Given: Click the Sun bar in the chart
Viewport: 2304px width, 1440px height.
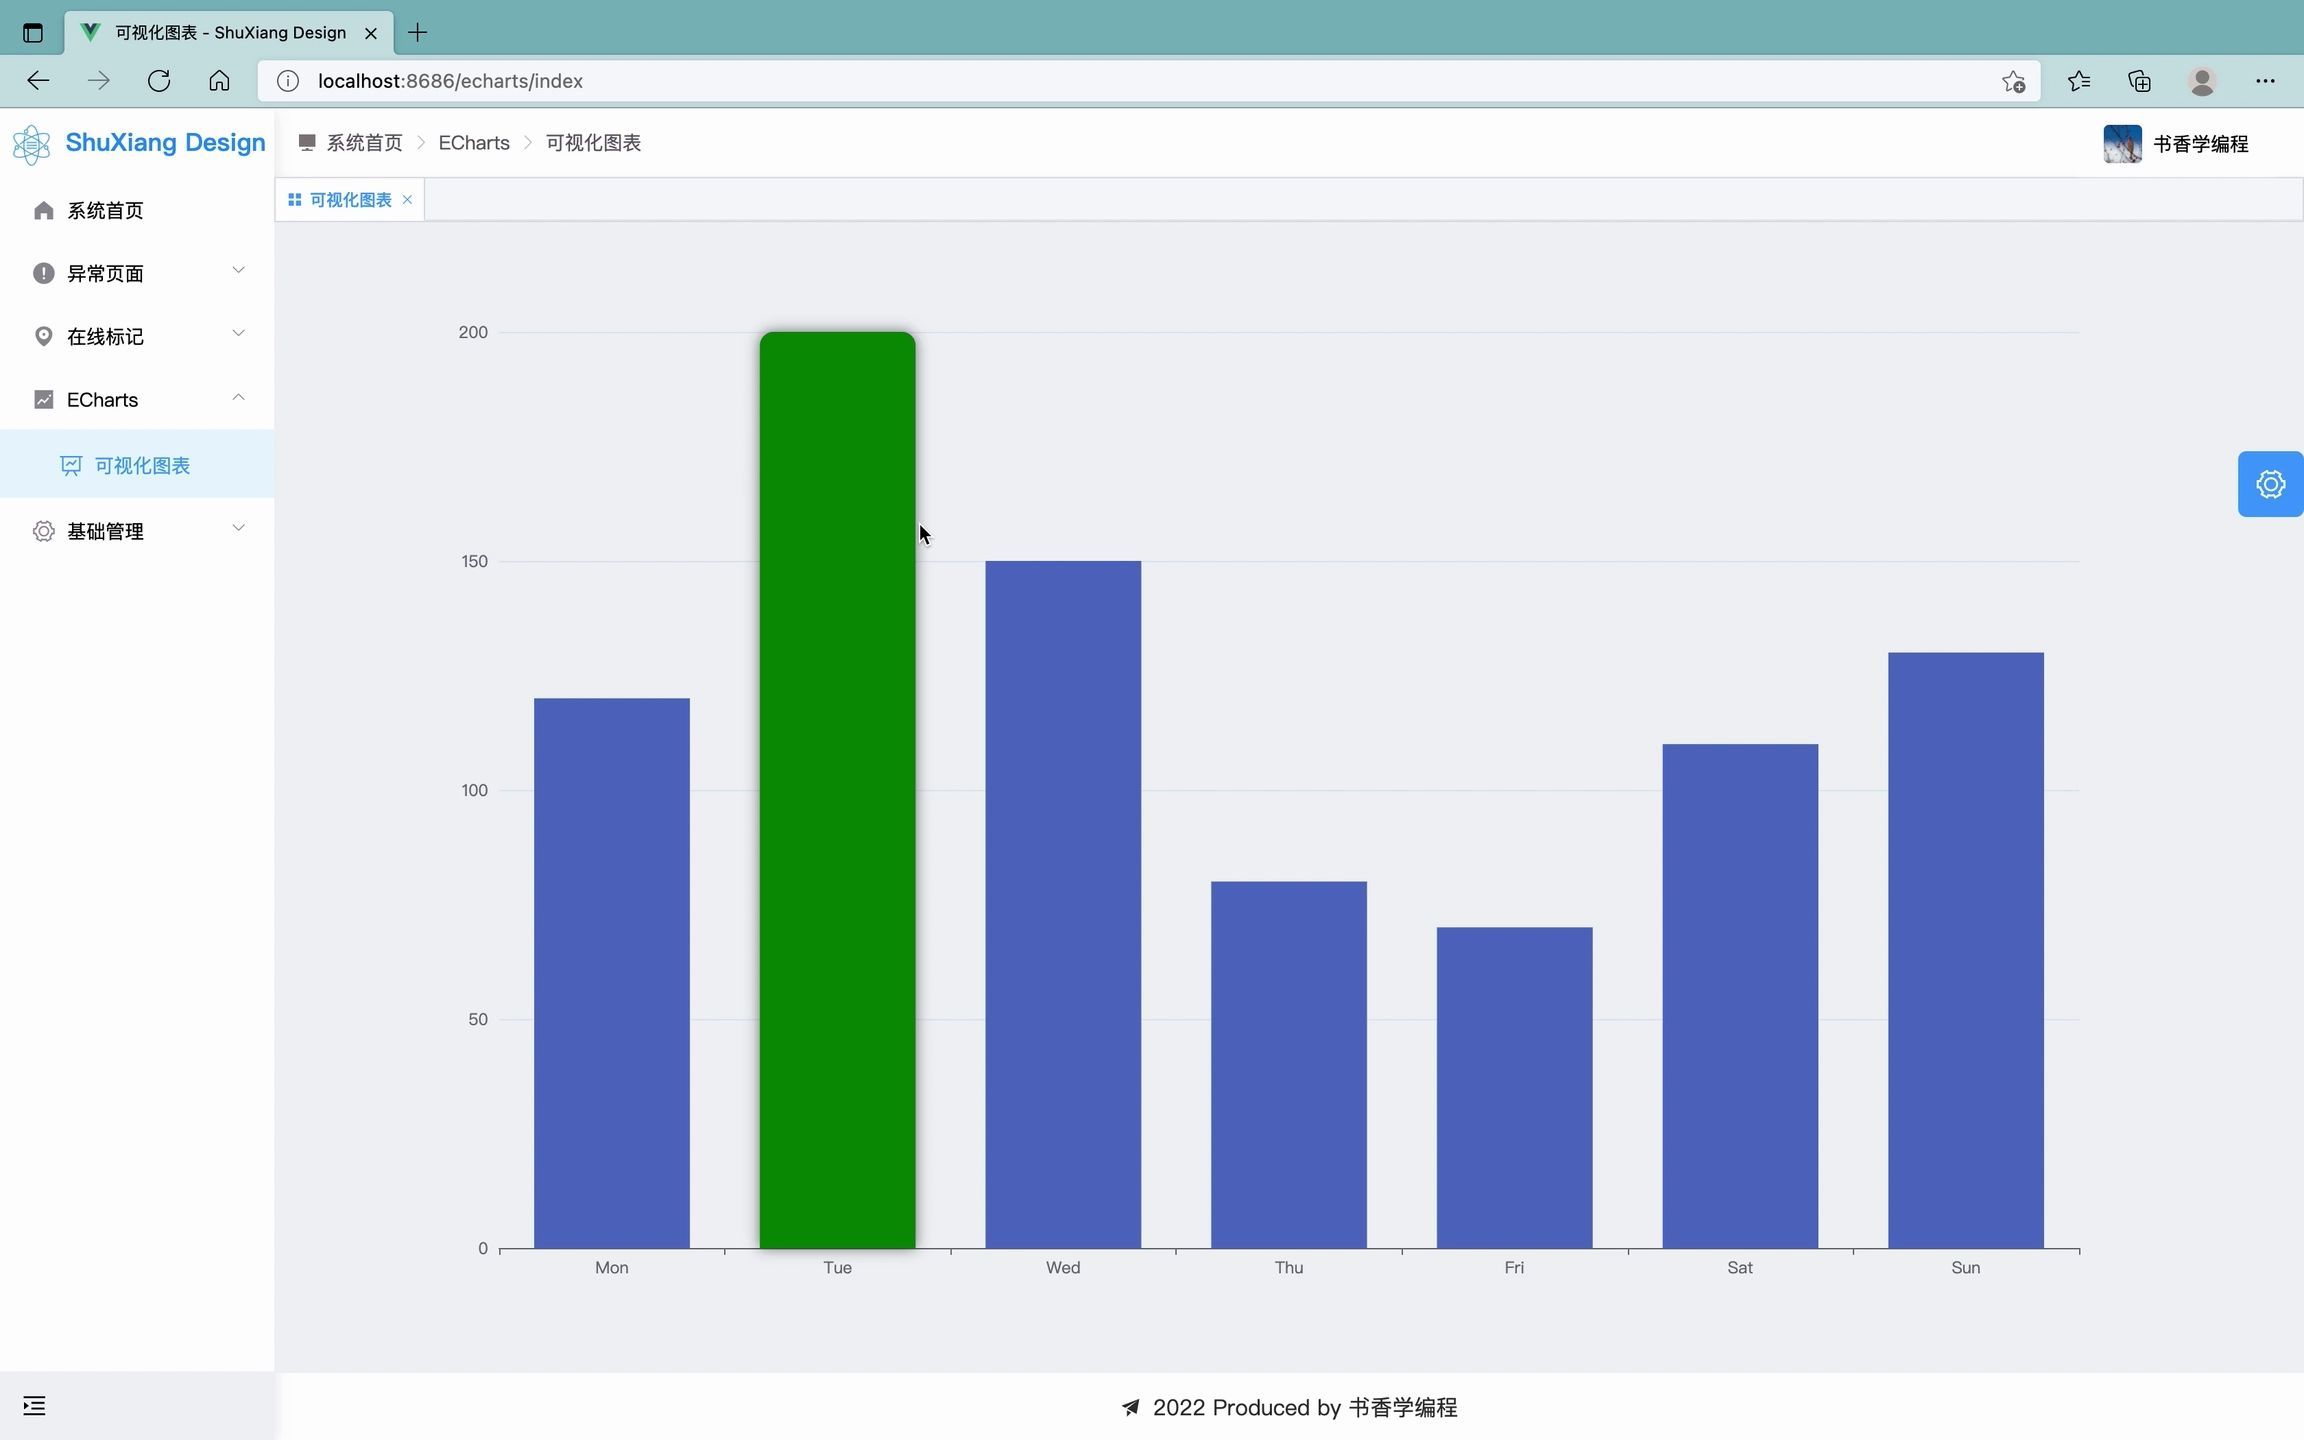Looking at the screenshot, I should coord(1965,950).
